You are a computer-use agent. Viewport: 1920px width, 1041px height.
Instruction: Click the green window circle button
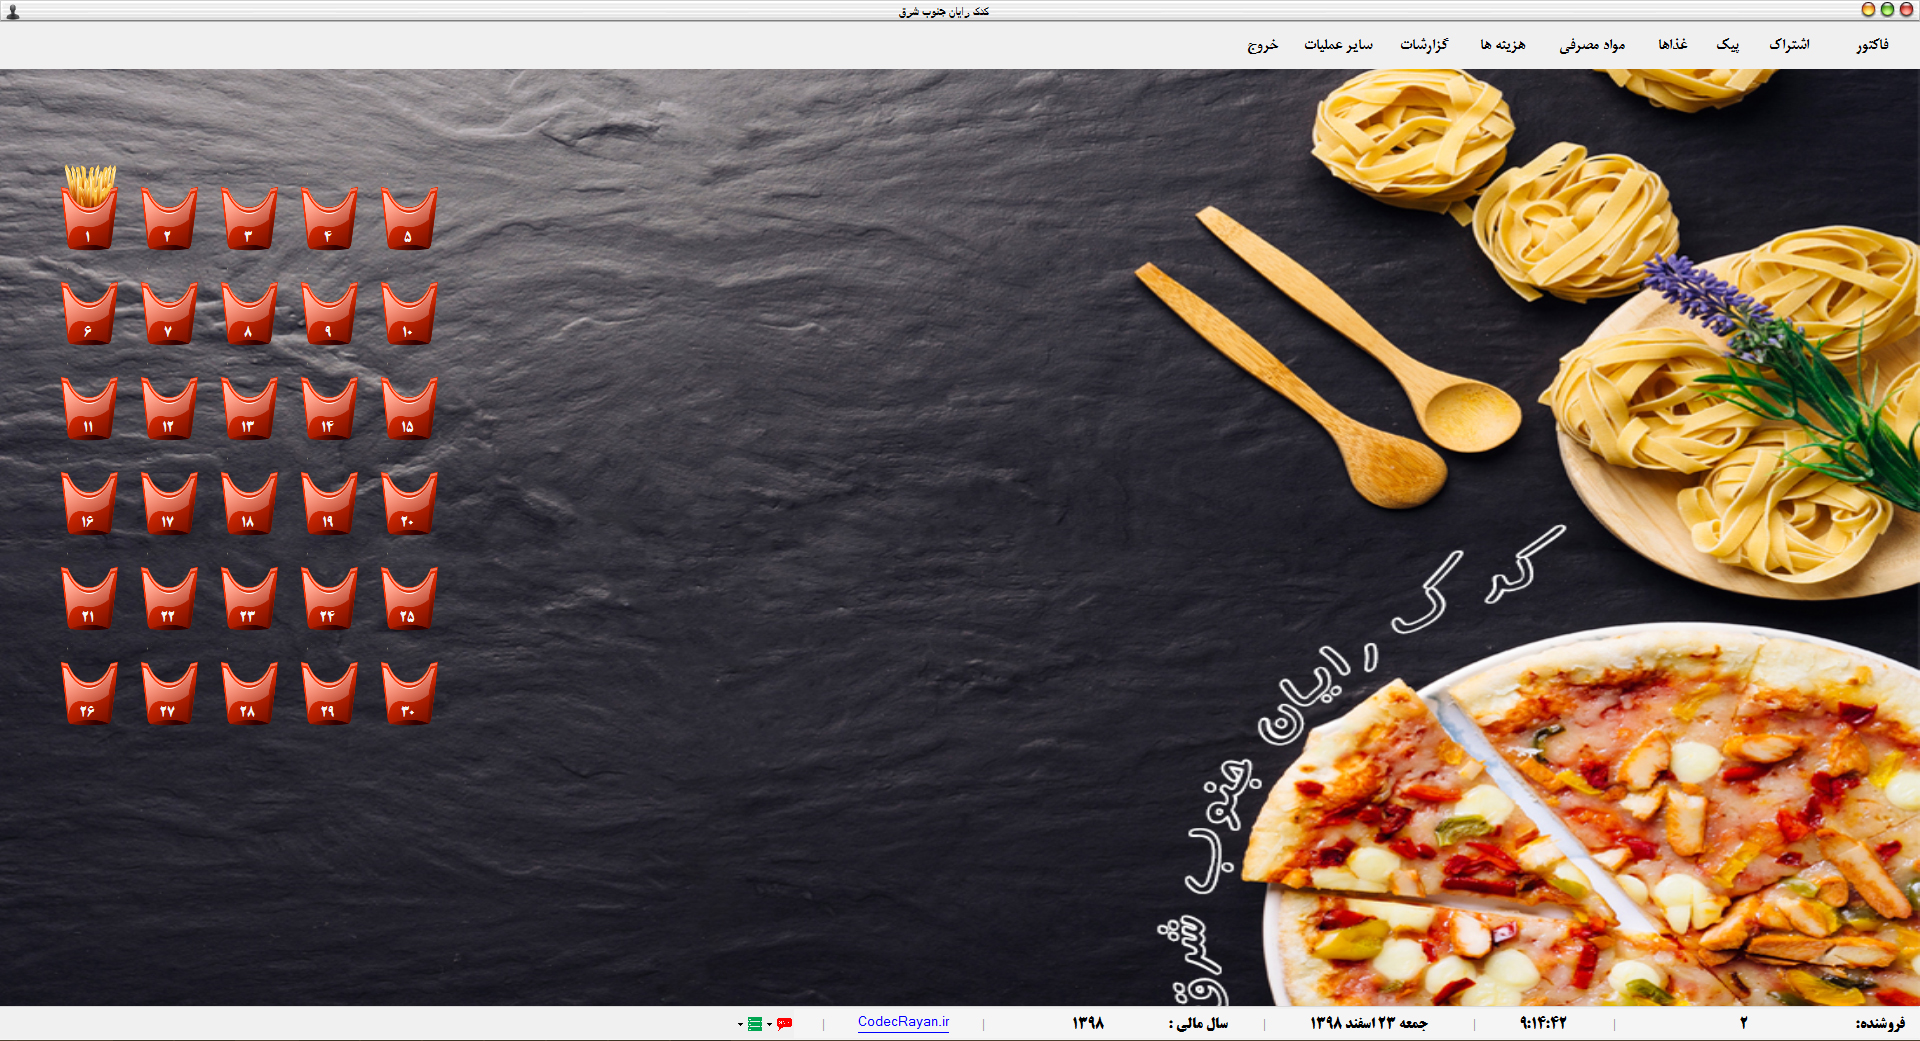point(1887,10)
